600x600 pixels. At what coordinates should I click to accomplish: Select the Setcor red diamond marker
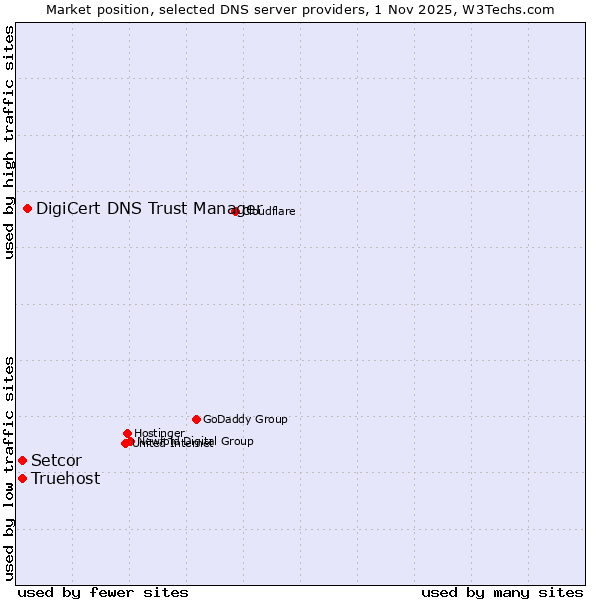(22, 460)
